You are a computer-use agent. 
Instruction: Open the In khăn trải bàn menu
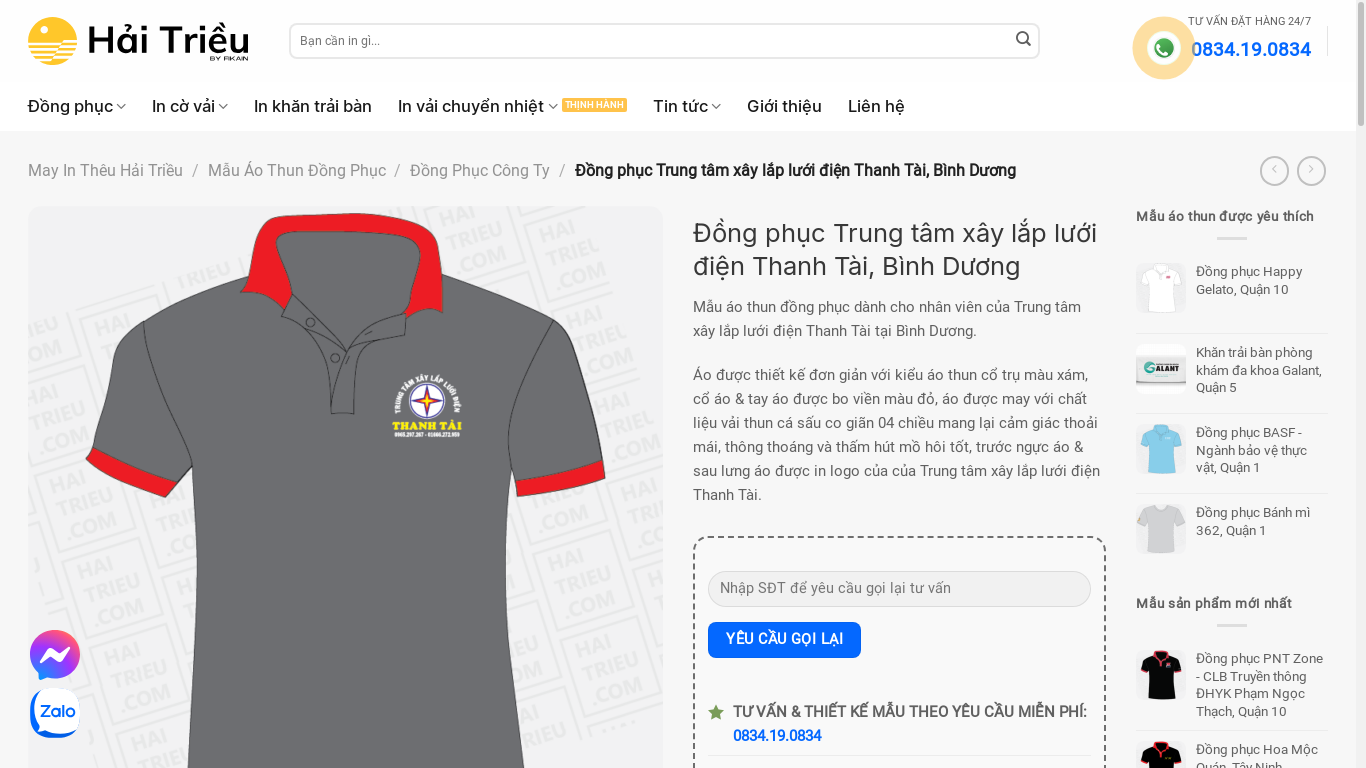[x=313, y=106]
